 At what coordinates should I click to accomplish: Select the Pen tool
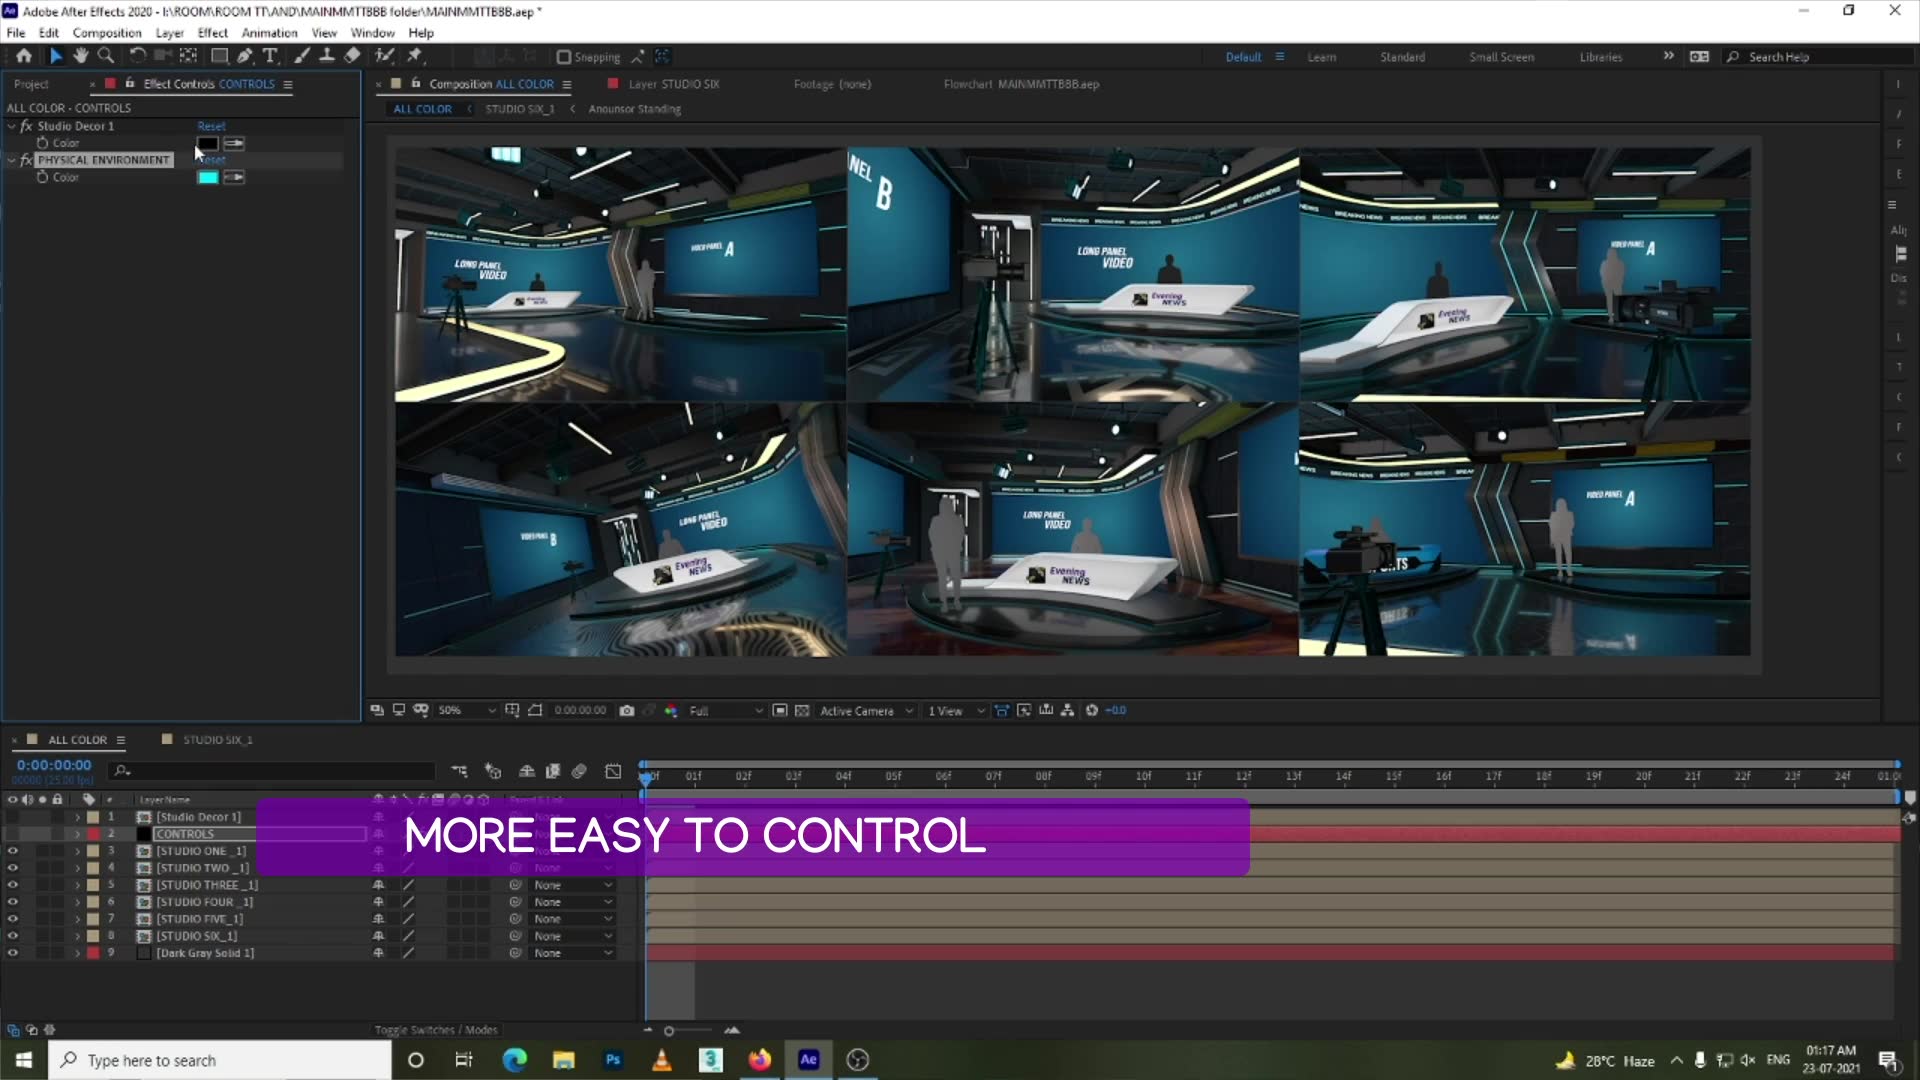point(245,56)
